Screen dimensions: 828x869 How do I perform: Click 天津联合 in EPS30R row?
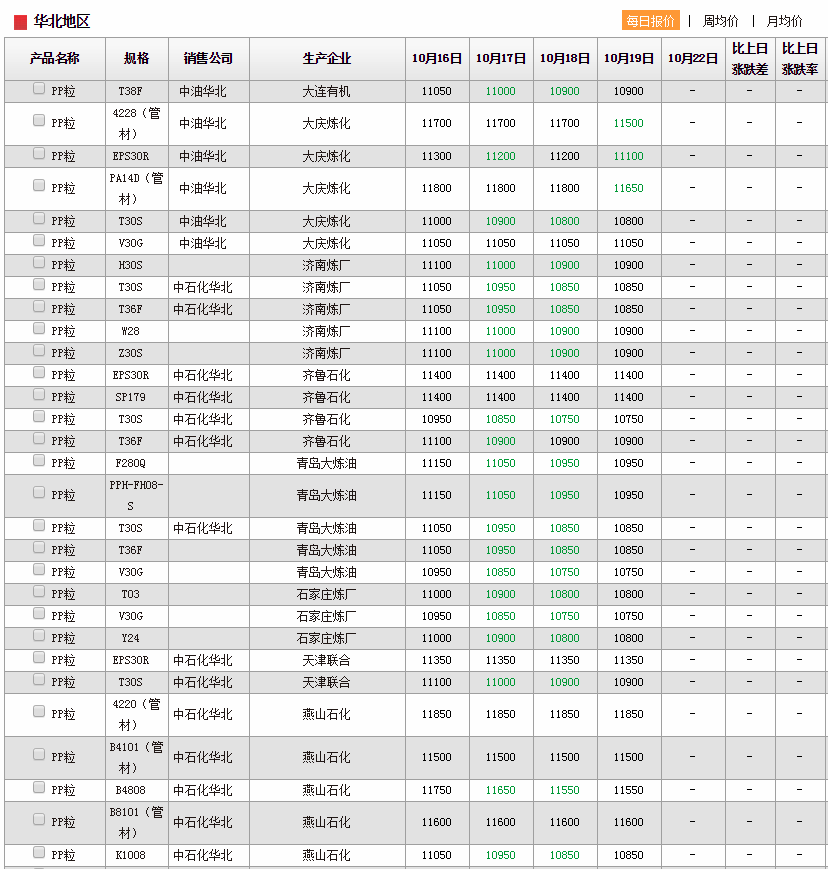[x=326, y=661]
